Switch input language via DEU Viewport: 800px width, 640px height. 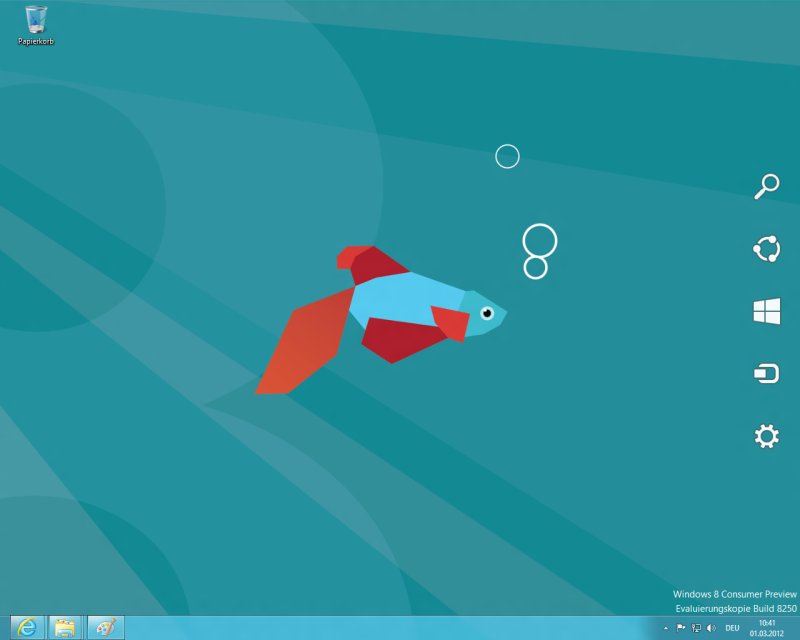732,628
